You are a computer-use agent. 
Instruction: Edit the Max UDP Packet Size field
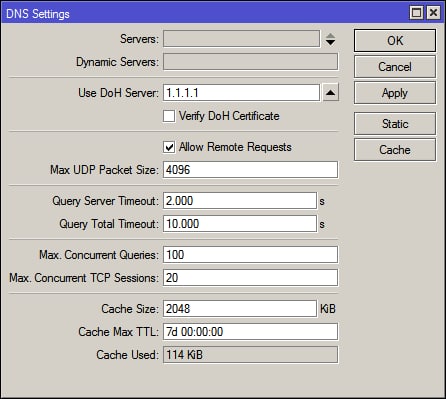click(250, 170)
